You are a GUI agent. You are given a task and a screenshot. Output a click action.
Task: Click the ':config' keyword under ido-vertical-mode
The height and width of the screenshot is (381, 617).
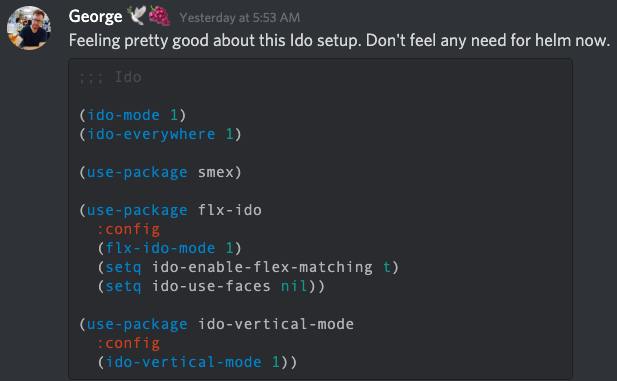tap(128, 343)
